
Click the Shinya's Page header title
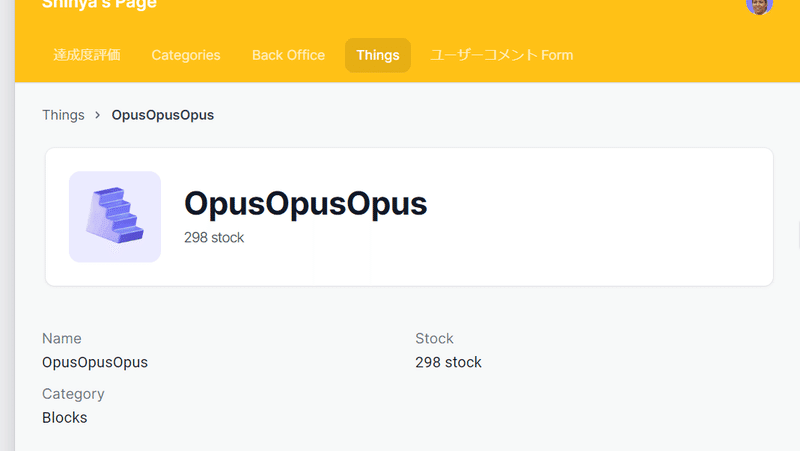point(99,5)
